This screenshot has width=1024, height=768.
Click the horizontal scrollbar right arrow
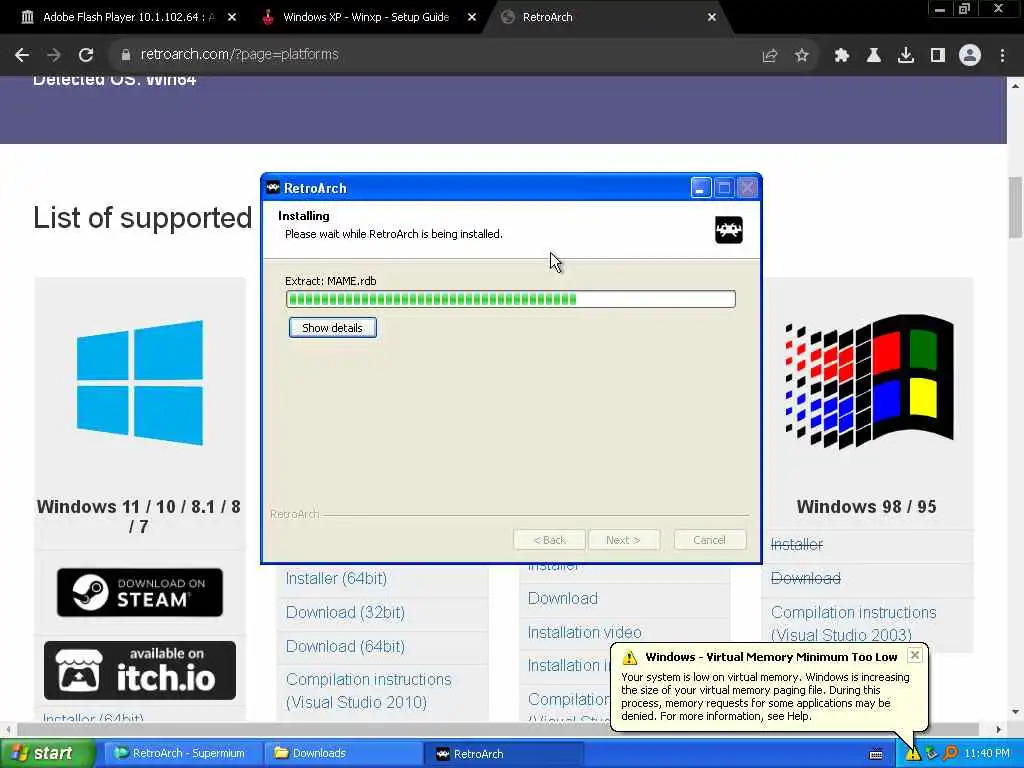998,729
